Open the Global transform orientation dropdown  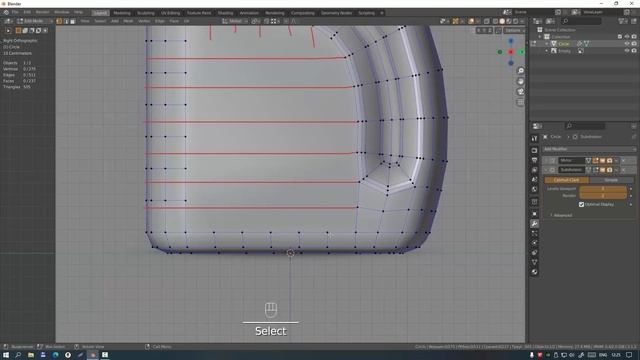pyautogui.click(x=236, y=21)
